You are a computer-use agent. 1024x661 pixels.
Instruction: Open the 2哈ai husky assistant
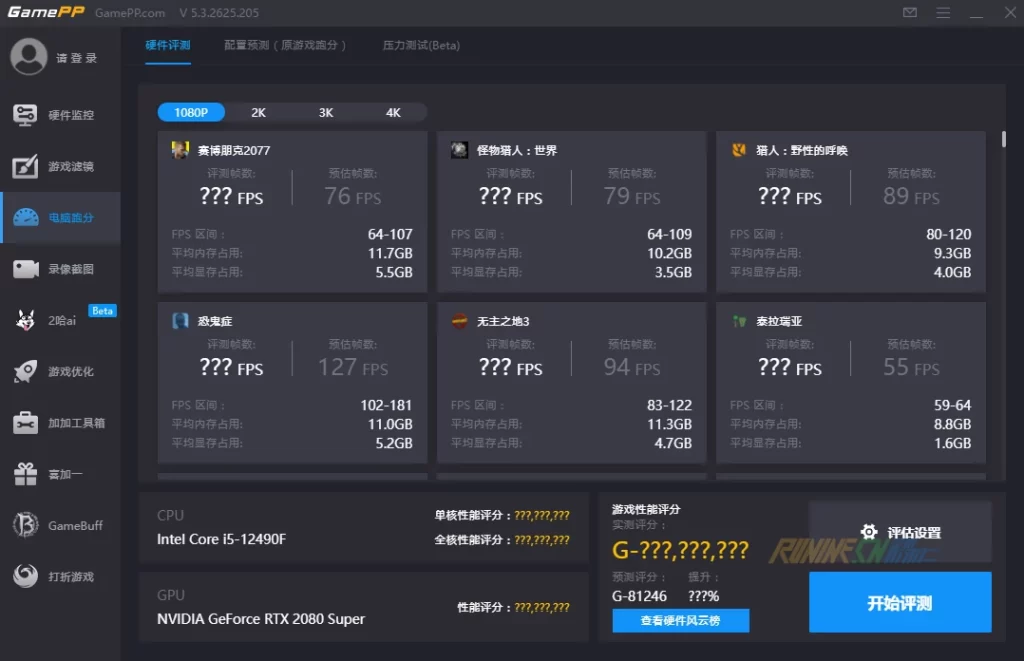60,320
